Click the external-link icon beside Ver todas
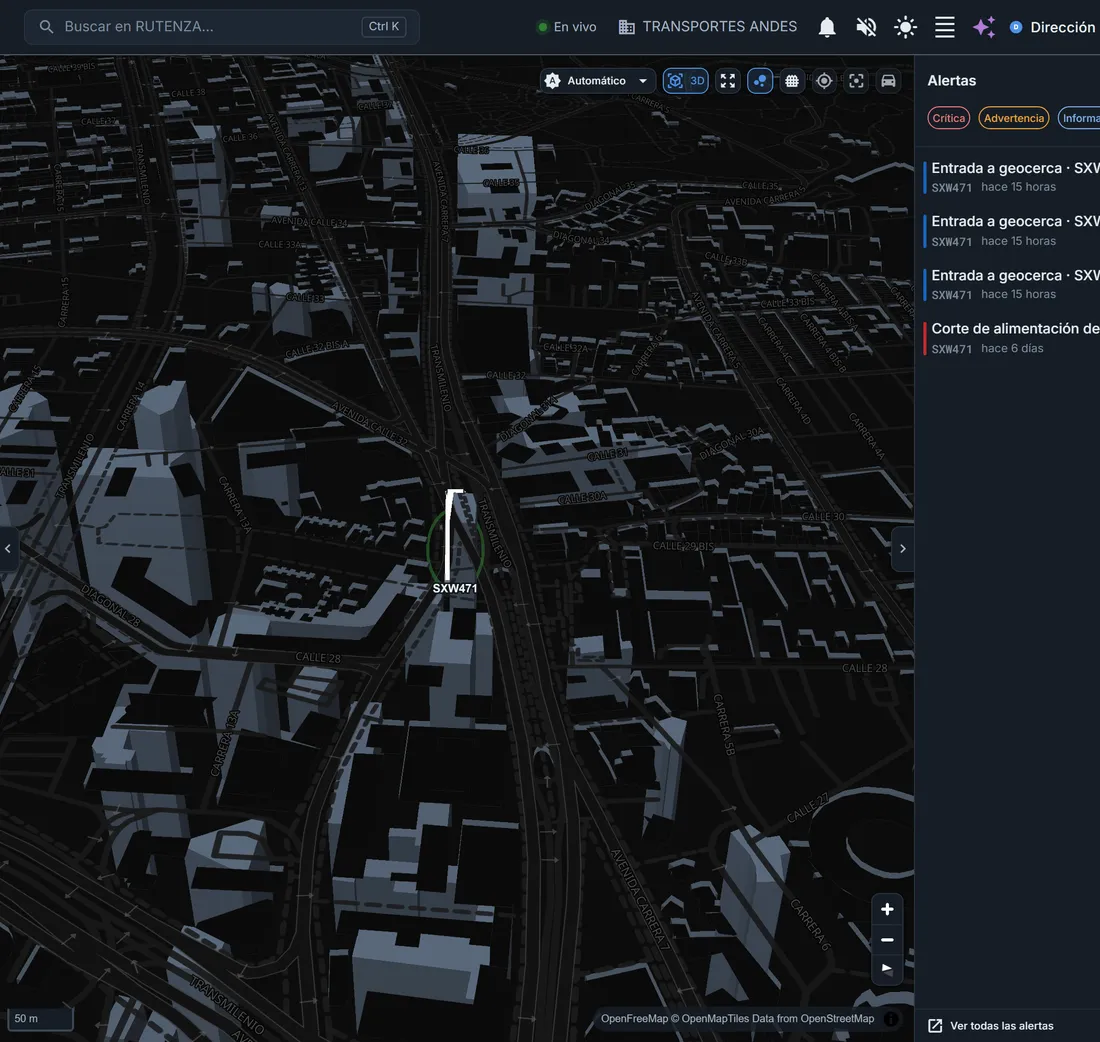The image size is (1100, 1042). click(x=935, y=1026)
